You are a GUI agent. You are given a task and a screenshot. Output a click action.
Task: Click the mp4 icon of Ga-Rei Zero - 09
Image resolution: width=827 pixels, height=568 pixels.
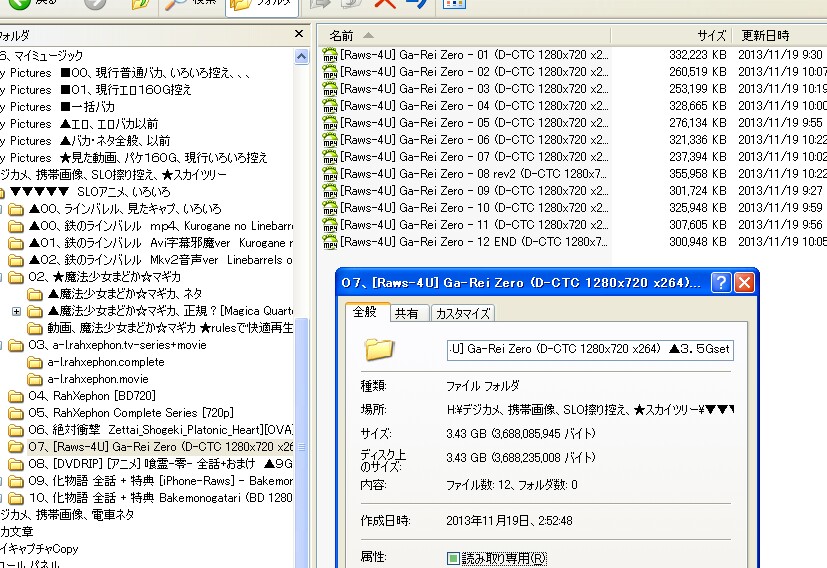330,191
